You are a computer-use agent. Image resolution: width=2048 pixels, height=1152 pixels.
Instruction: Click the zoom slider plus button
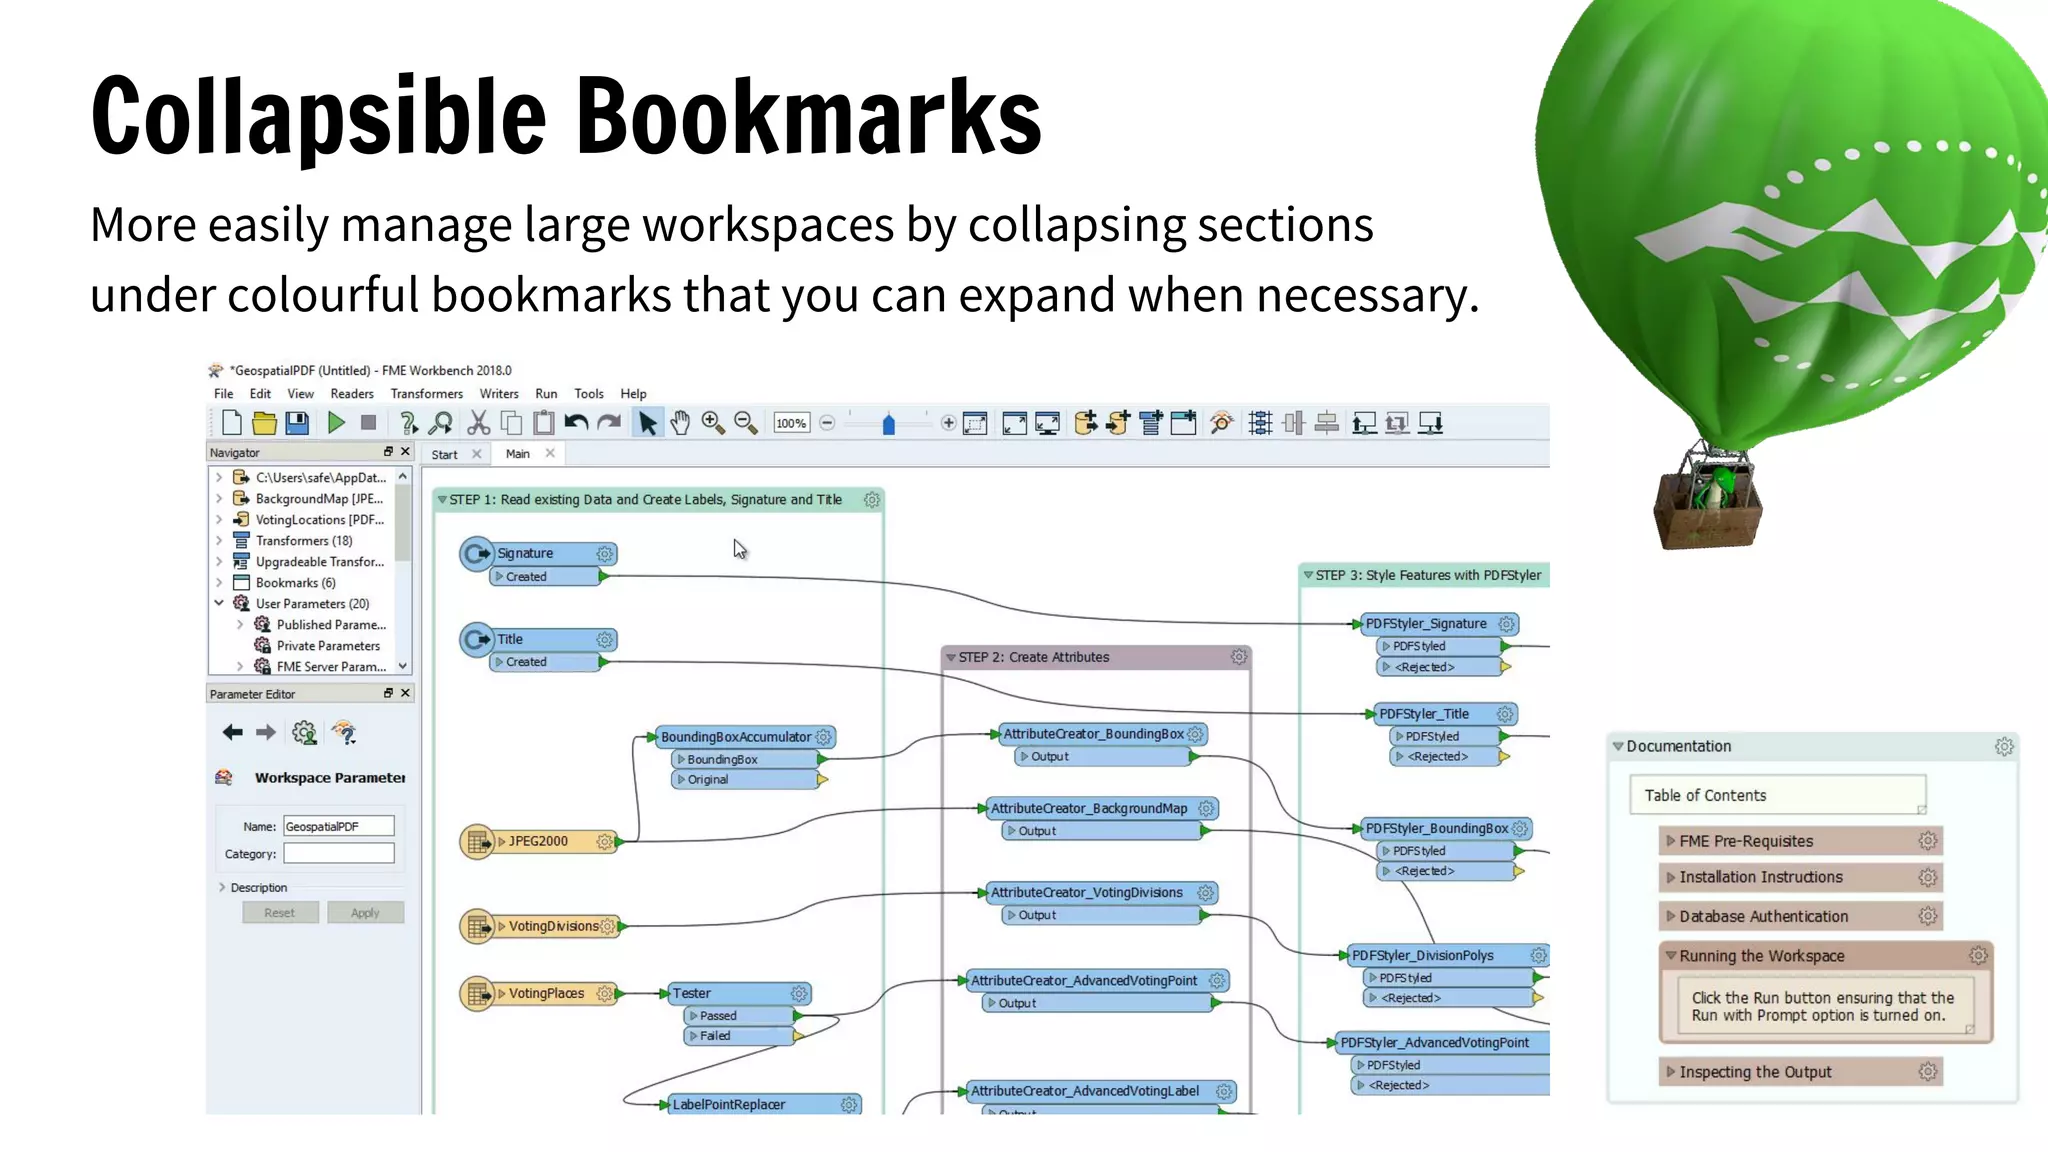[x=948, y=423]
